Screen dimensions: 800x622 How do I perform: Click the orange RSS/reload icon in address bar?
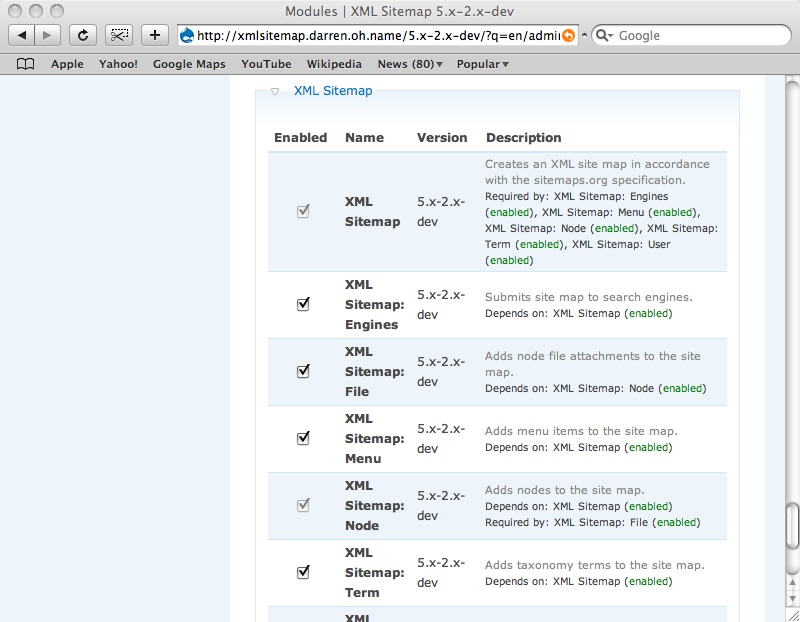pyautogui.click(x=568, y=35)
